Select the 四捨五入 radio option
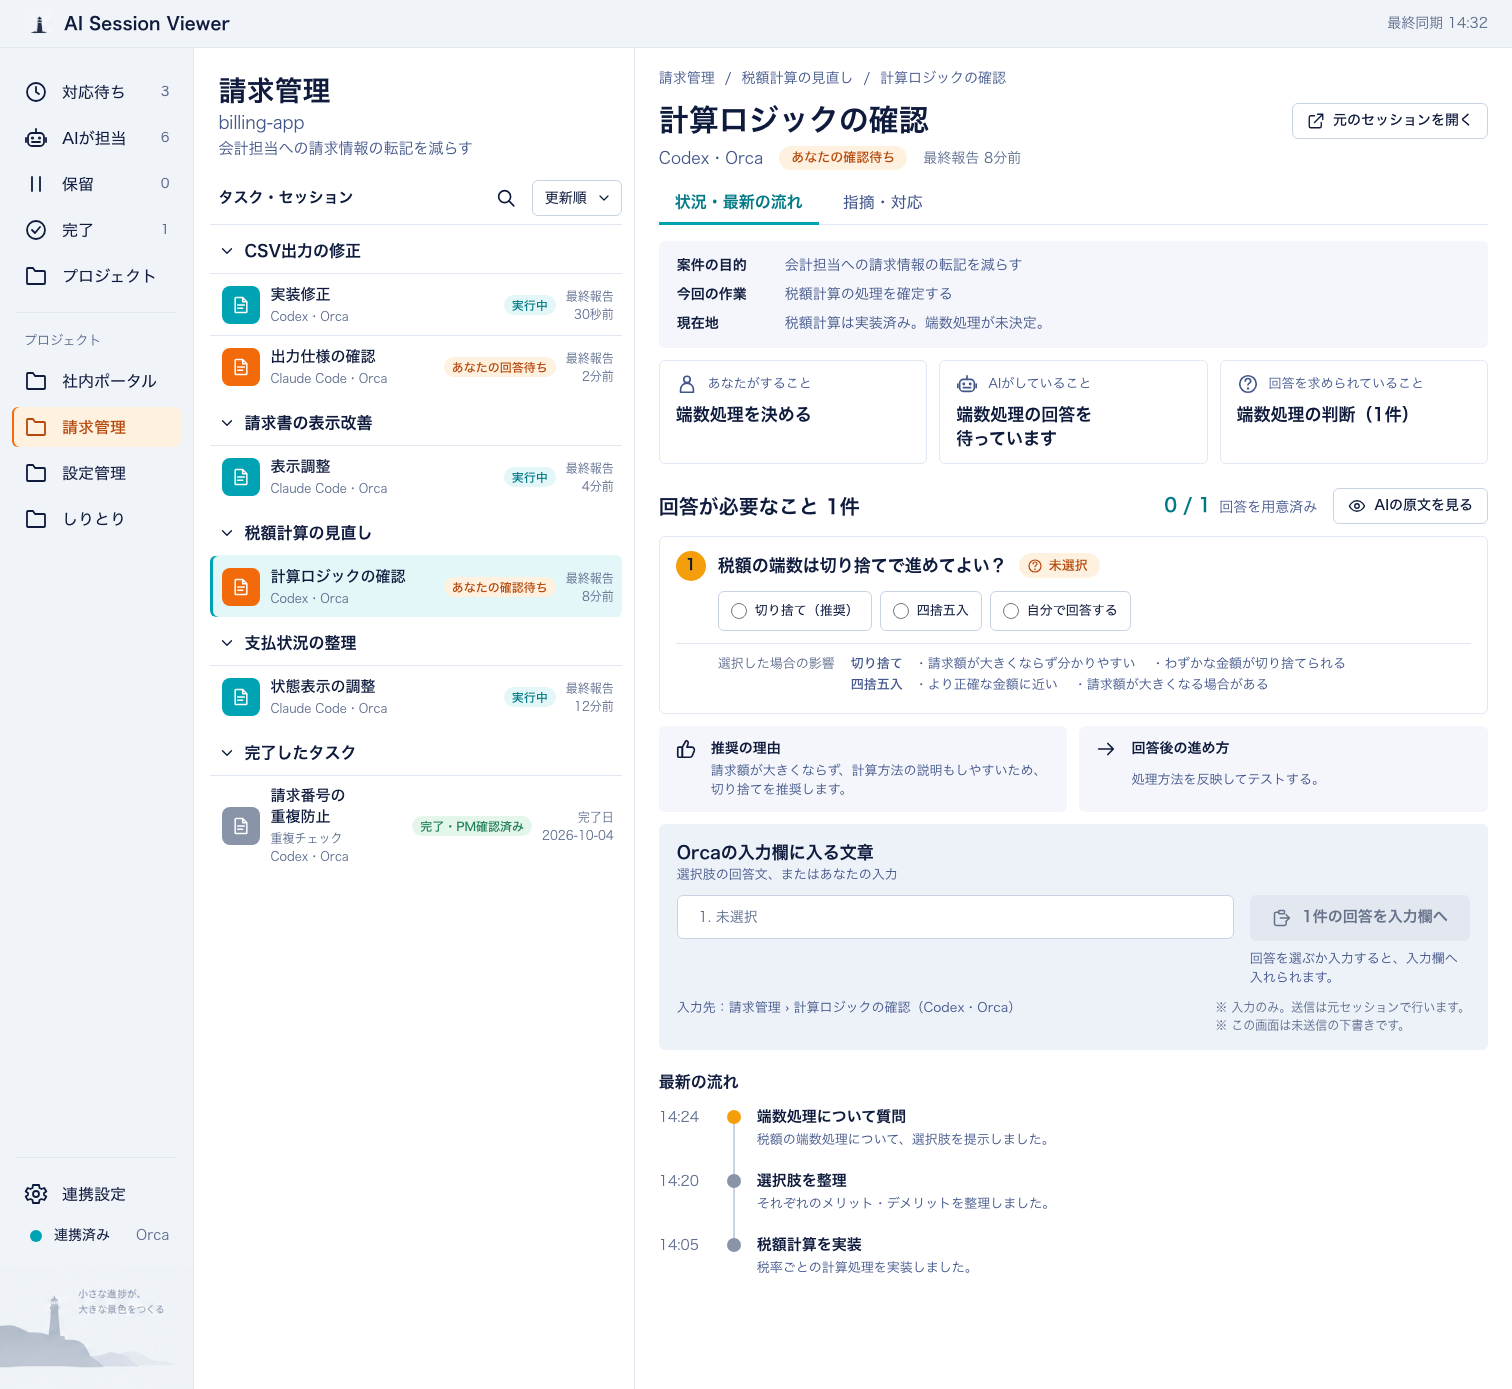This screenshot has height=1389, width=1512. coord(931,611)
